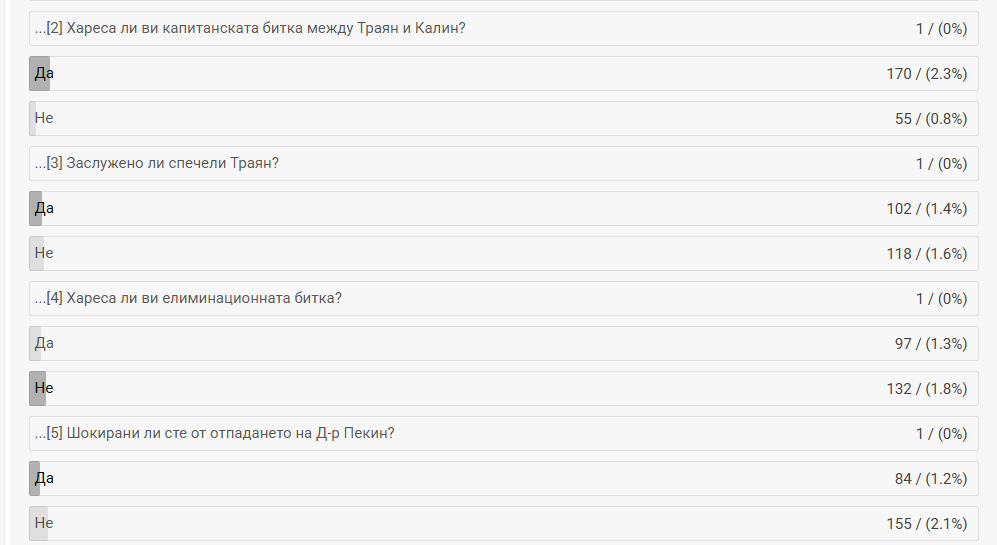997x545 pixels.
Task: Pick "Да" under the елиминационната битка question
Action: point(44,344)
